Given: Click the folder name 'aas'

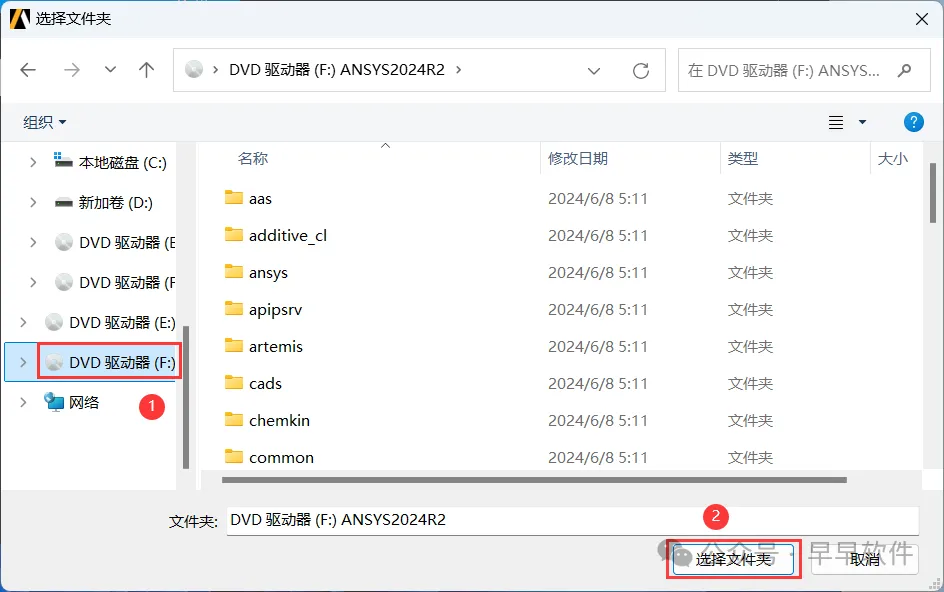Looking at the screenshot, I should point(260,199).
